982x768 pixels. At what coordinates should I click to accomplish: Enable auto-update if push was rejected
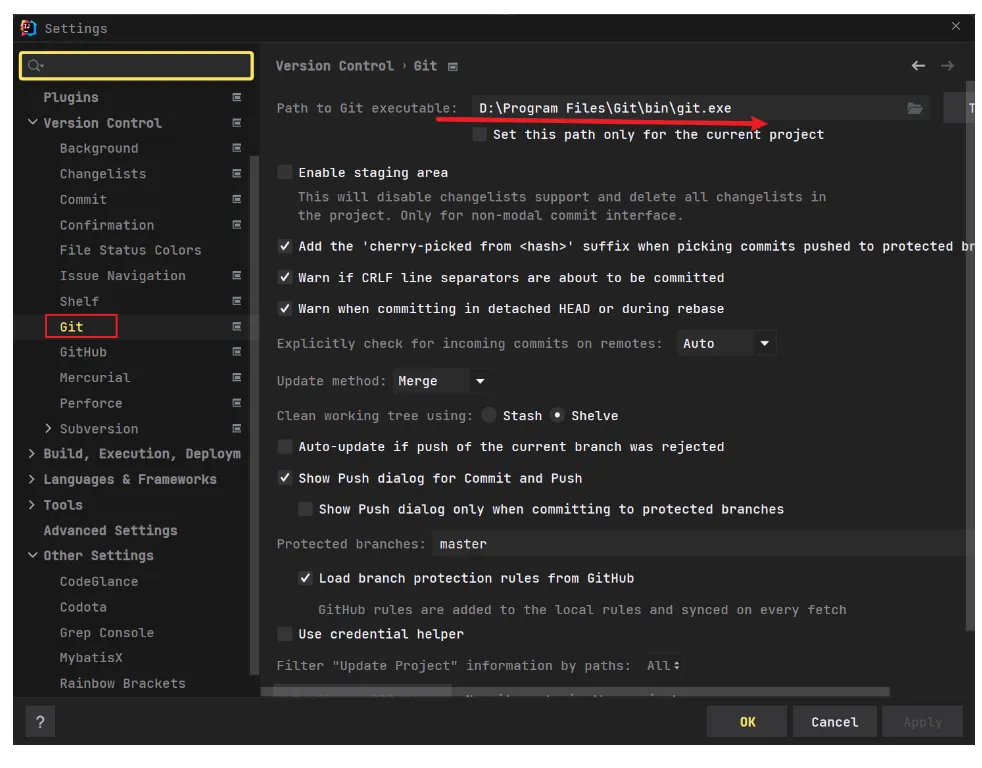pyautogui.click(x=285, y=447)
